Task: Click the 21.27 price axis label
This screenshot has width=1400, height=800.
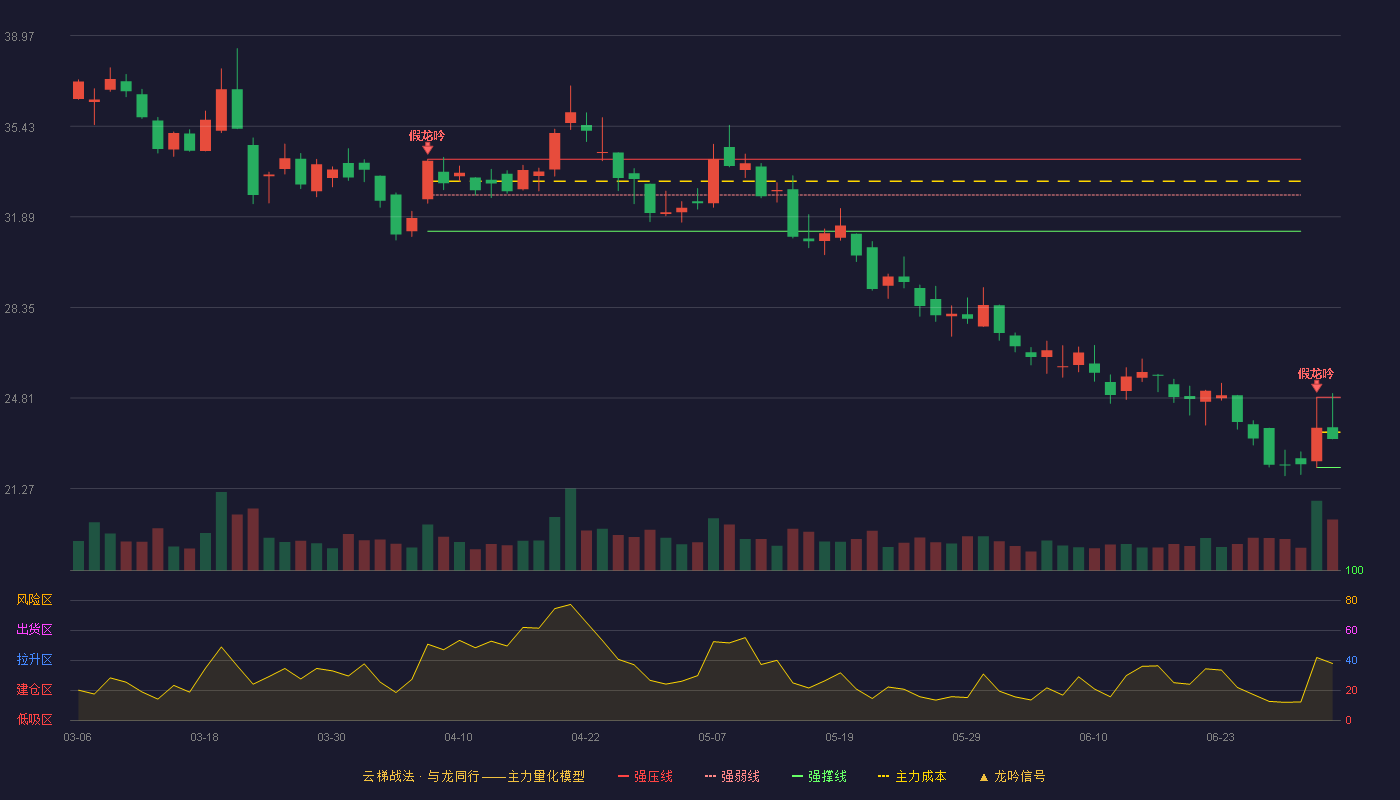Action: tap(19, 490)
